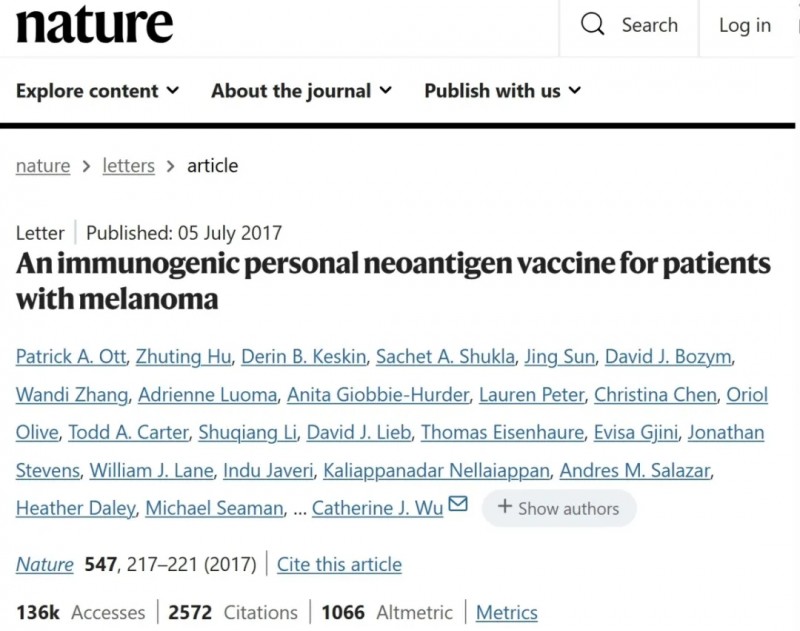Viewport: 800px width, 631px height.
Task: Open the About the journal dropdown
Action: [301, 91]
